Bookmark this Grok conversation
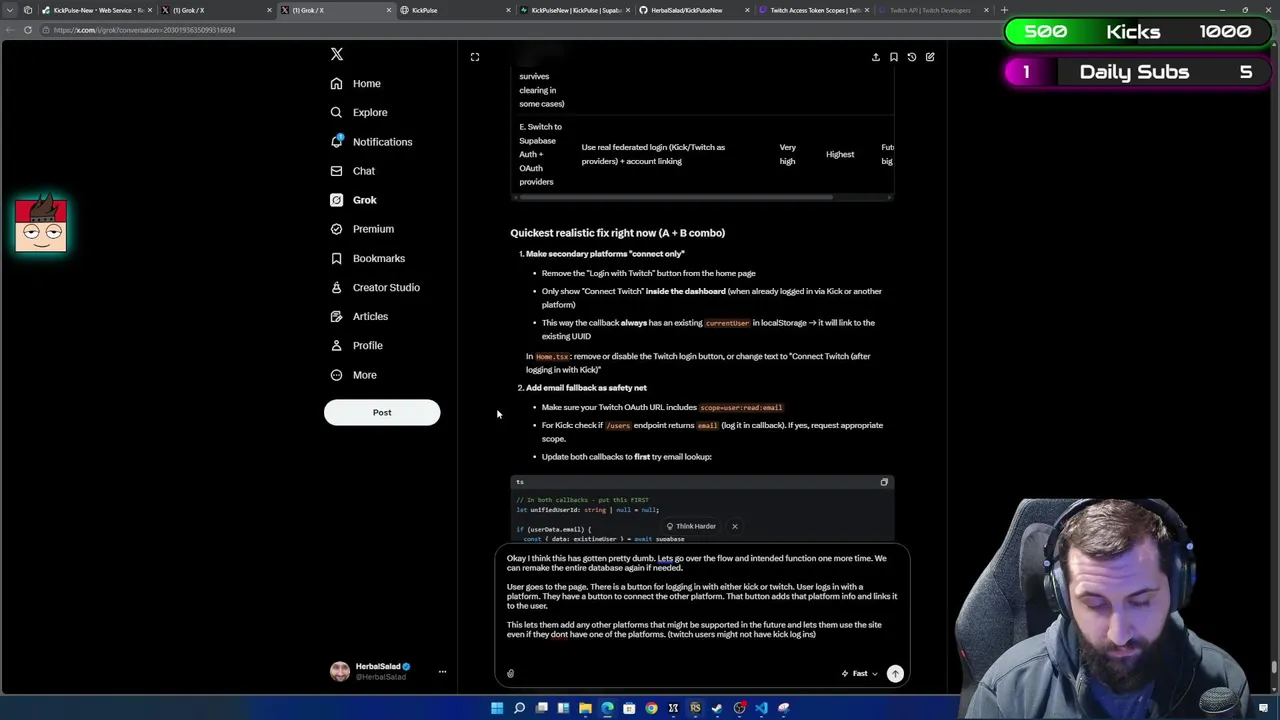Image resolution: width=1280 pixels, height=720 pixels. coord(893,57)
